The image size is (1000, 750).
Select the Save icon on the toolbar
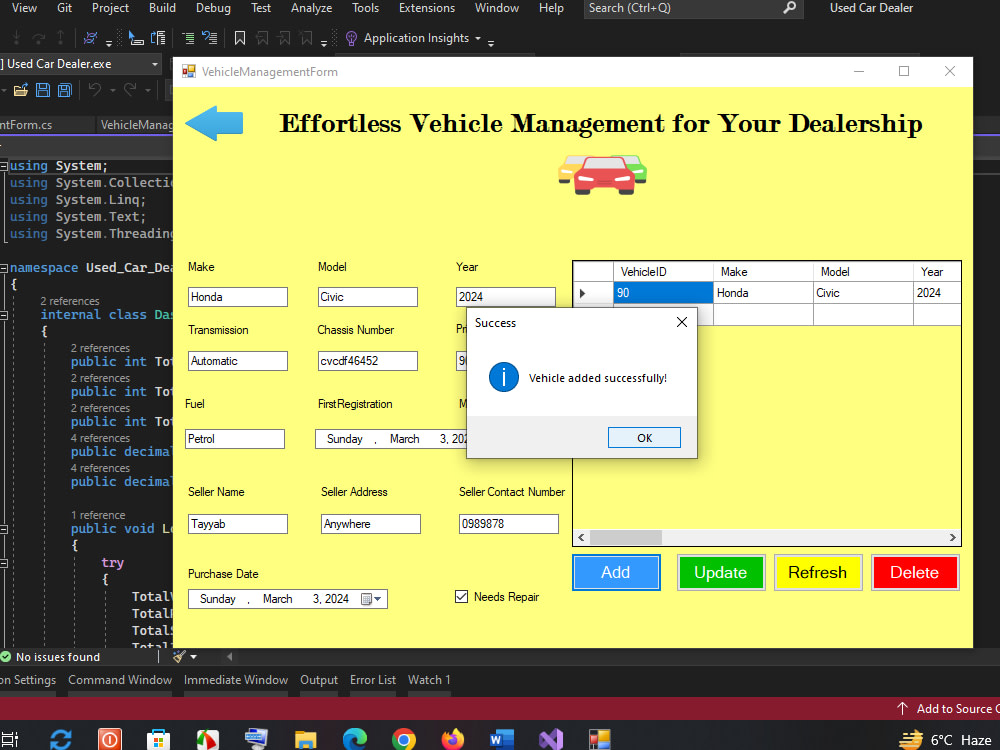(44, 90)
